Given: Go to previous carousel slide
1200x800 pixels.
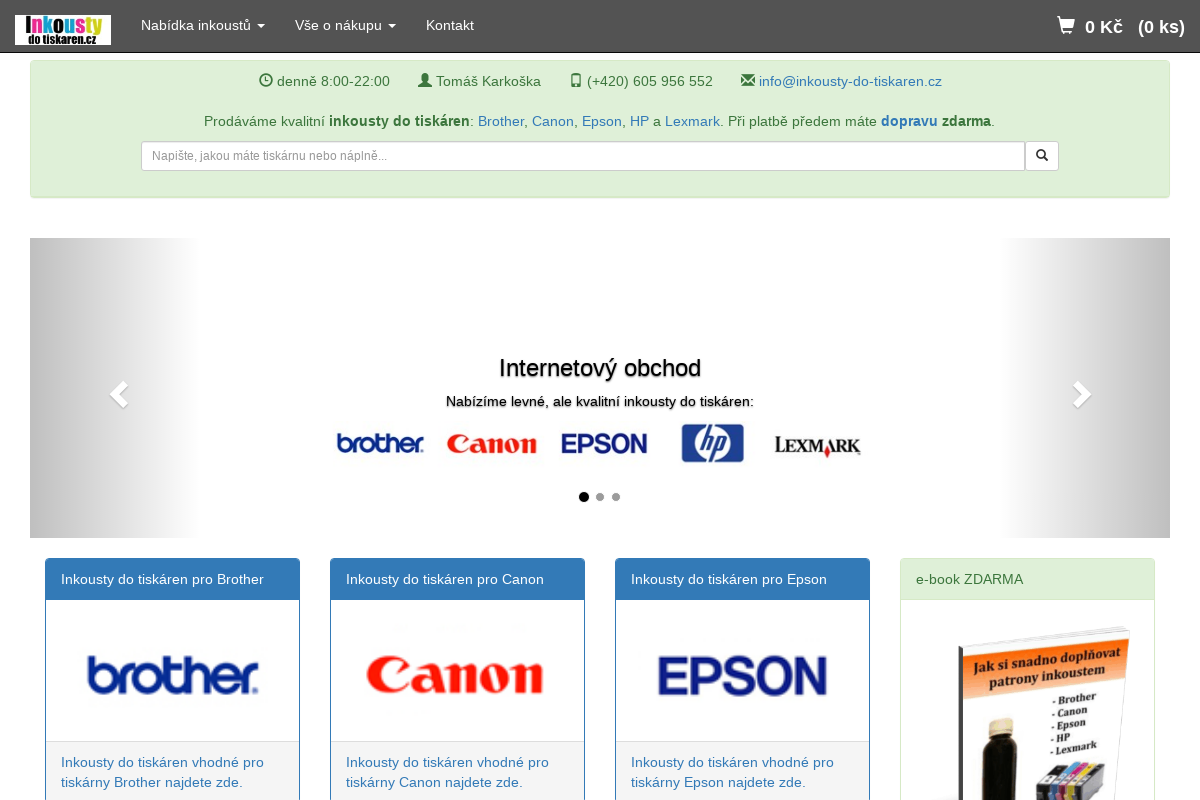Looking at the screenshot, I should point(118,395).
